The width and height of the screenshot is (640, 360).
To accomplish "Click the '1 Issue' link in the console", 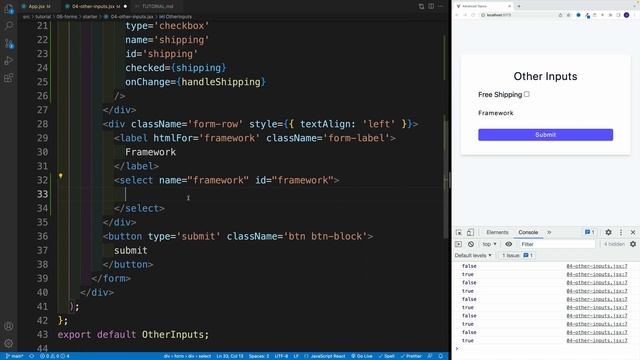I will click(x=518, y=256).
